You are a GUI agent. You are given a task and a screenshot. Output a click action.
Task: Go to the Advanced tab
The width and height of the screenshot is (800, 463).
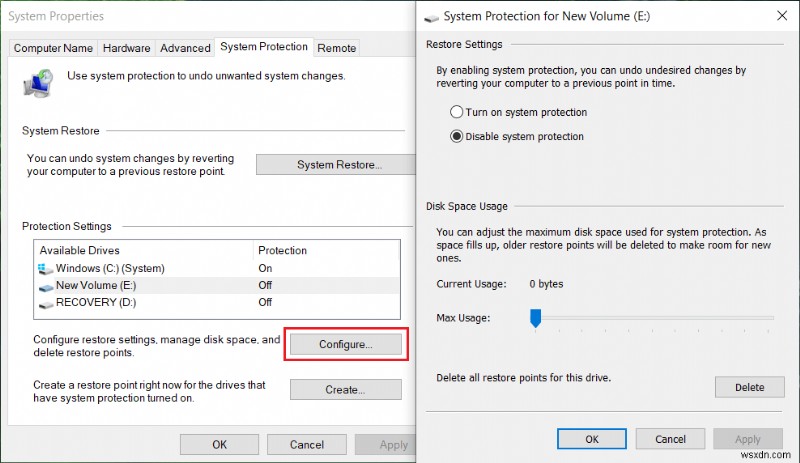tap(185, 48)
